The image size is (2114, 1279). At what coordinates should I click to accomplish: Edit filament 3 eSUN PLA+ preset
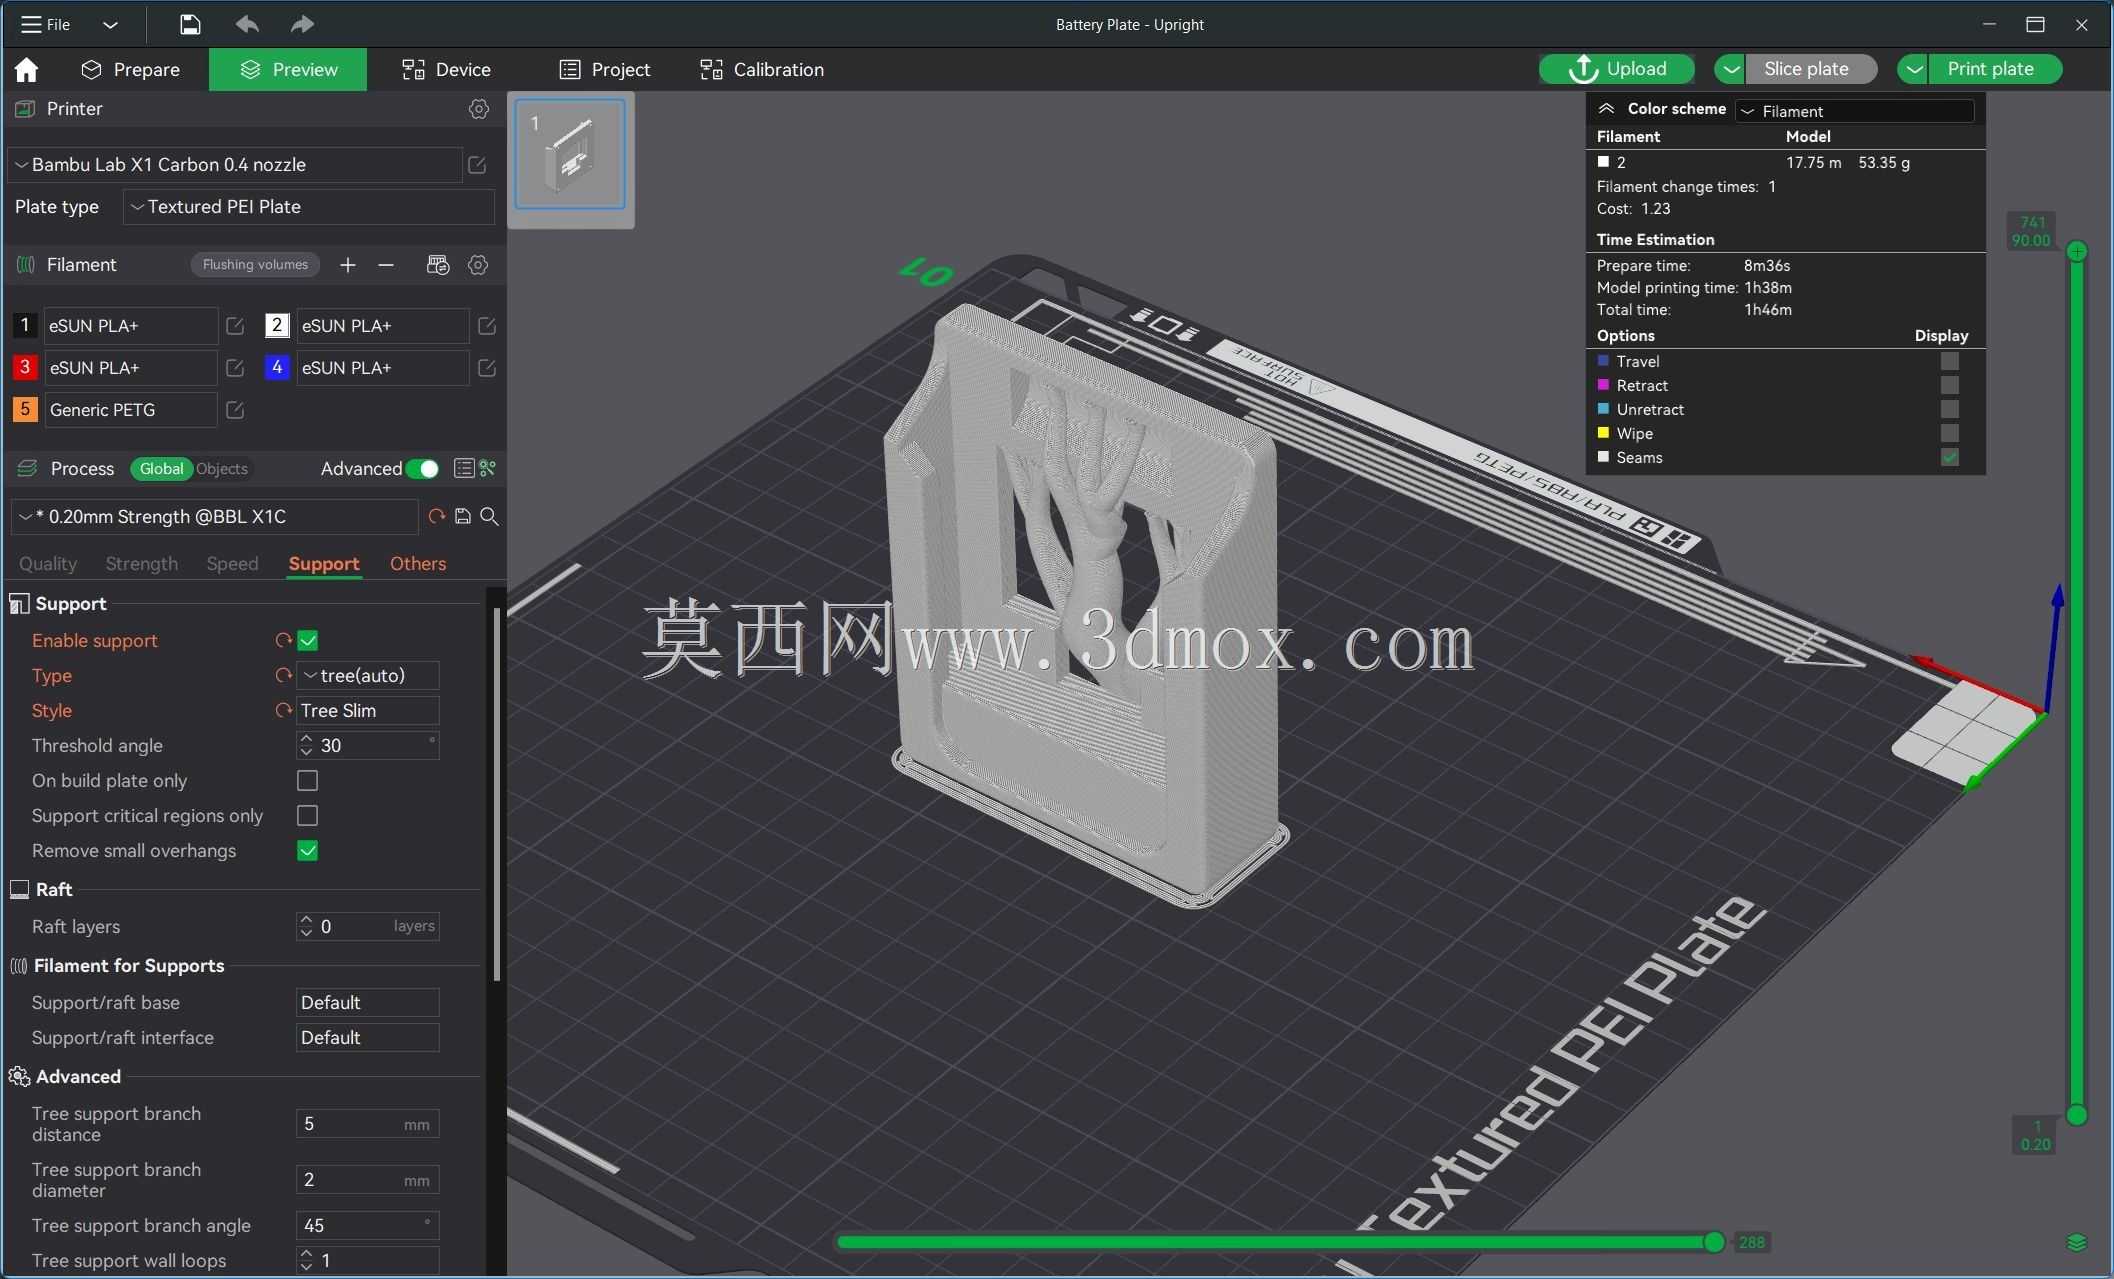coord(235,368)
